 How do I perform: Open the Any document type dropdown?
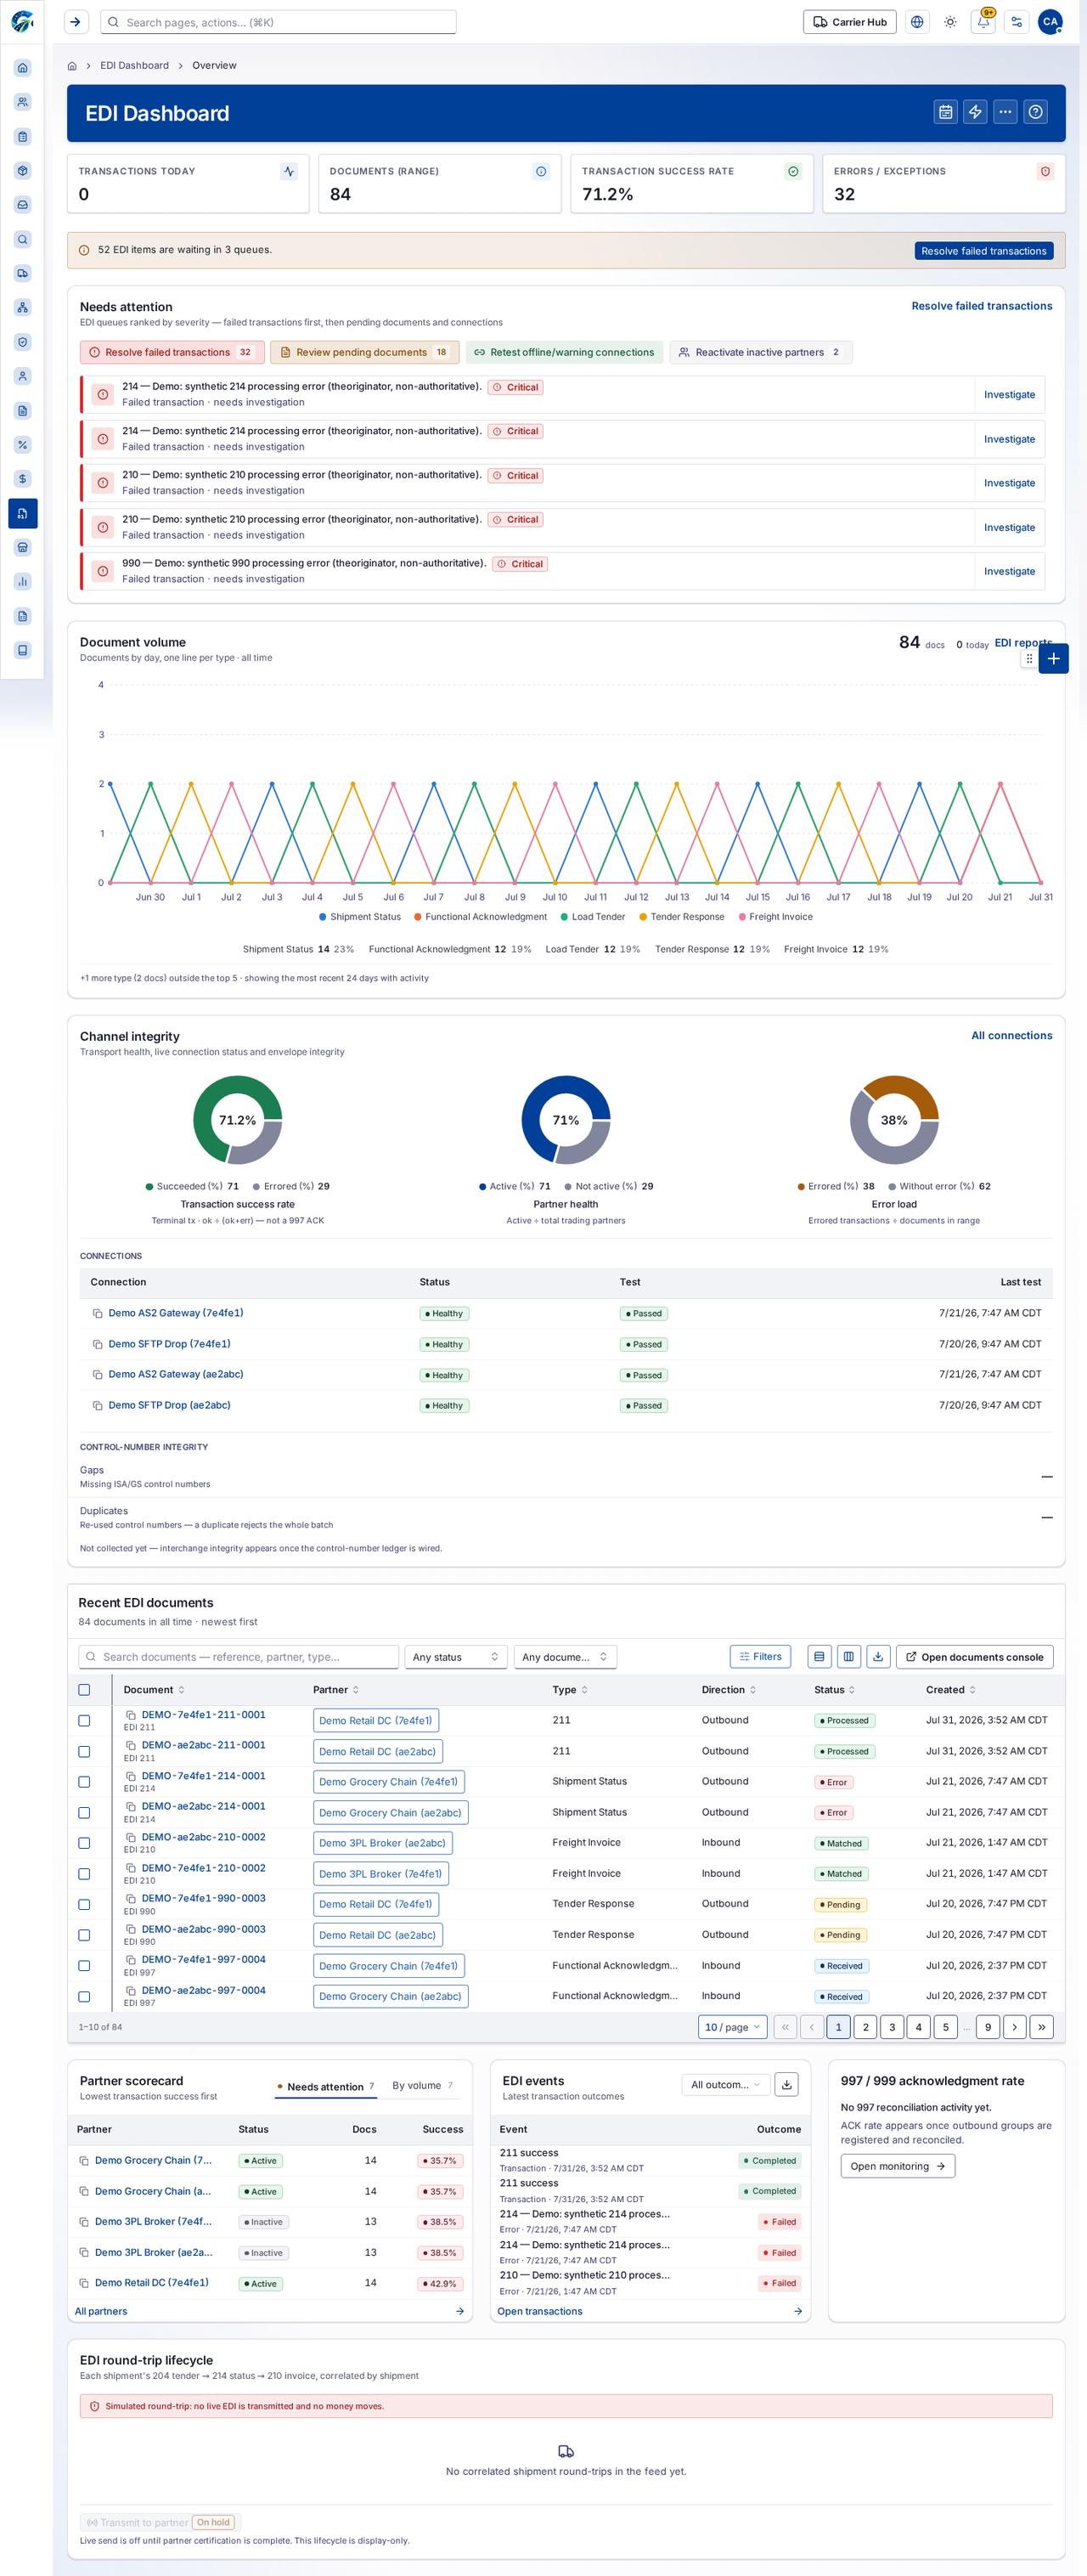pos(565,1657)
